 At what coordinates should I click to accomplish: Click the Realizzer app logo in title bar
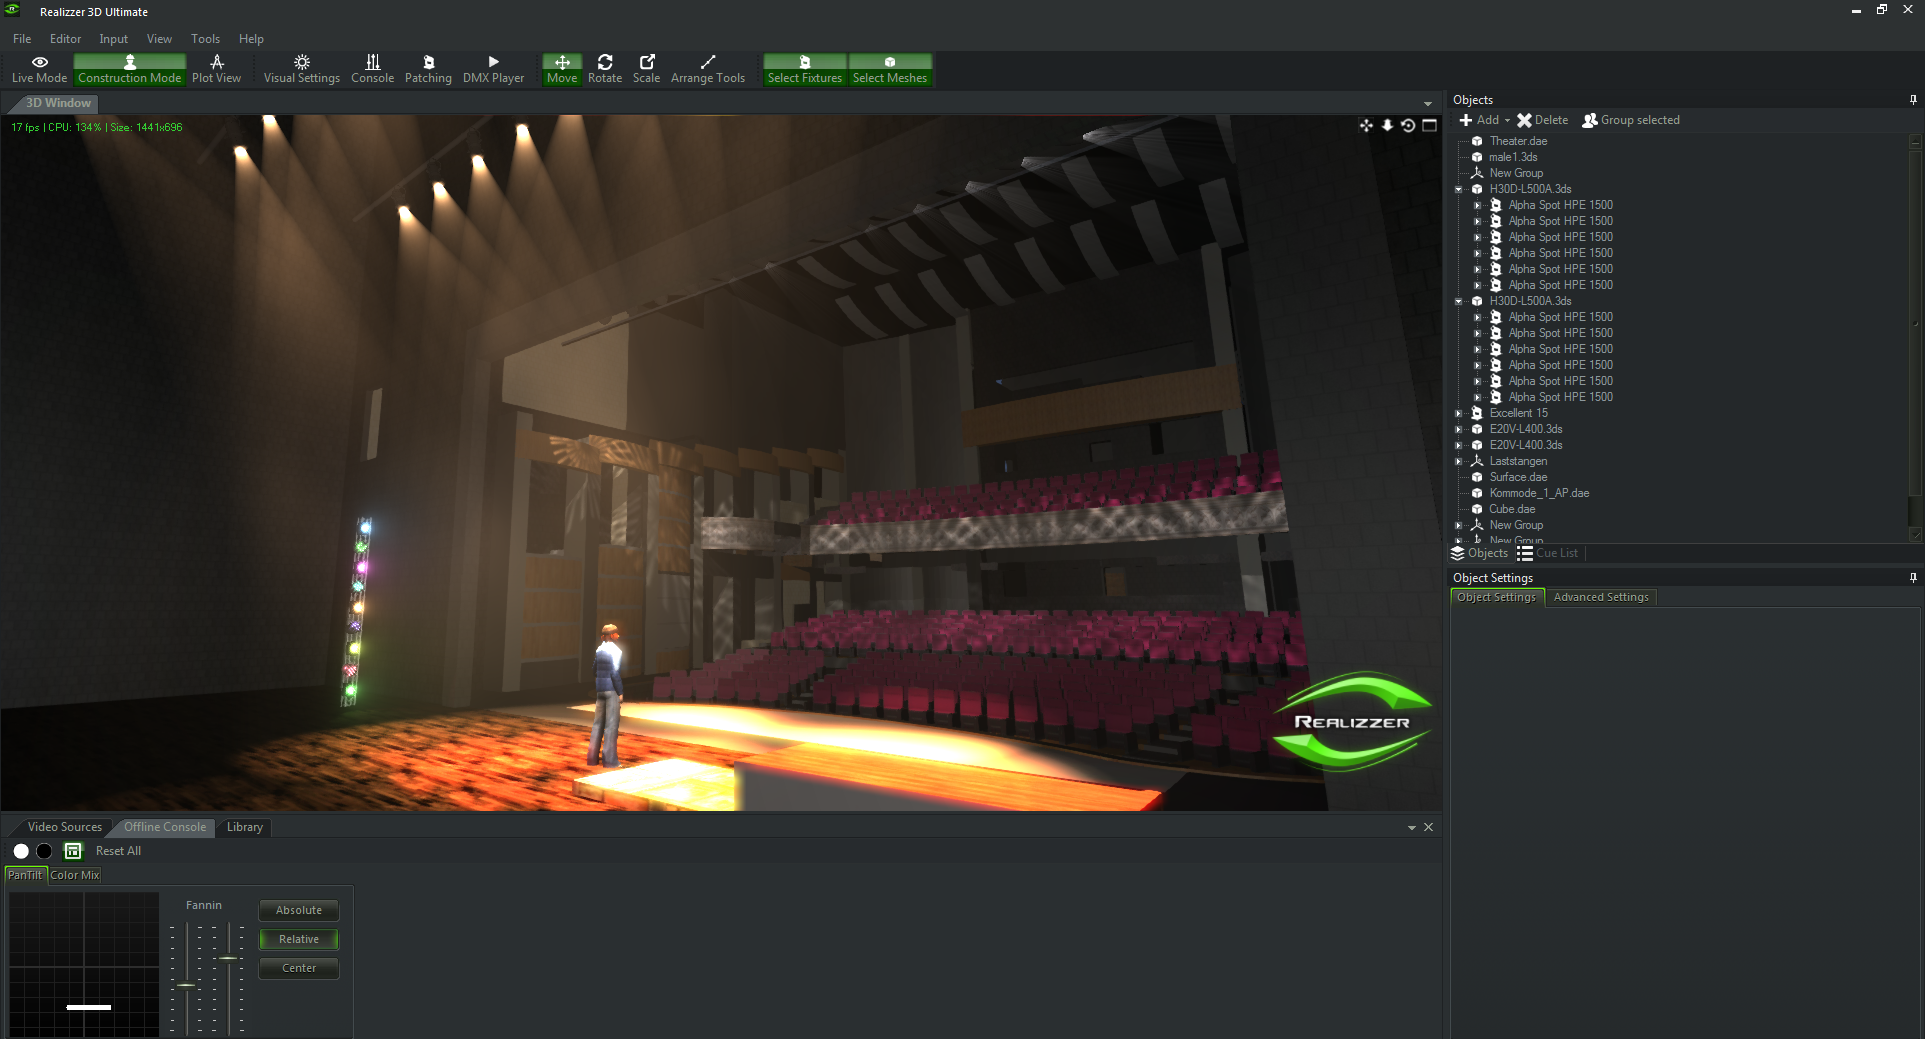click(x=12, y=10)
